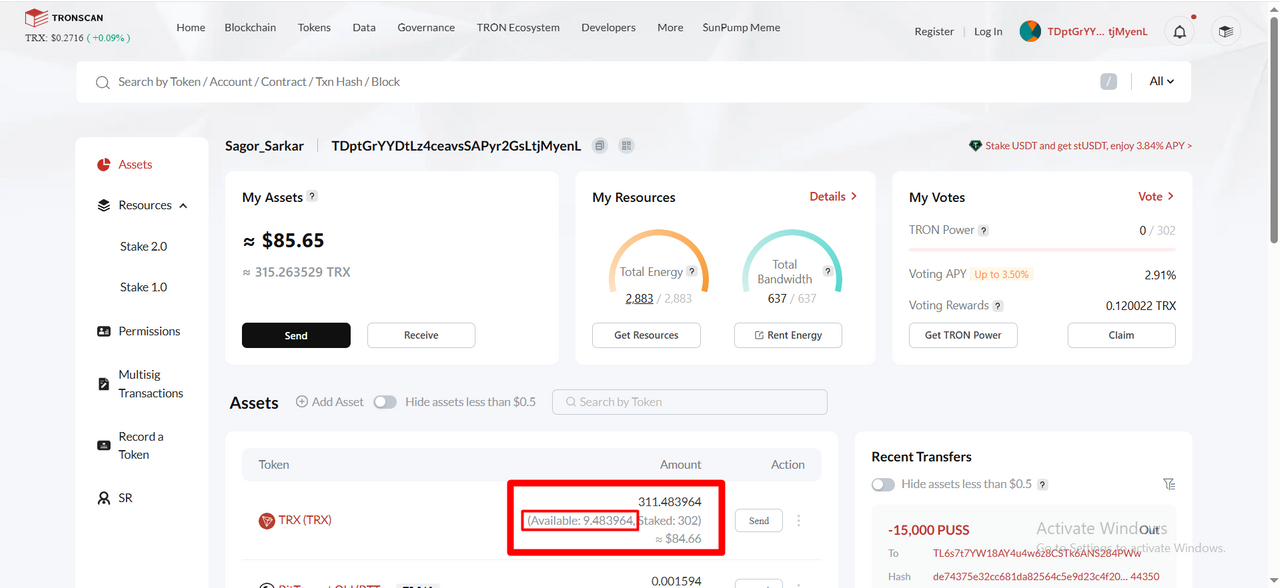Open the More menu

[670, 28]
